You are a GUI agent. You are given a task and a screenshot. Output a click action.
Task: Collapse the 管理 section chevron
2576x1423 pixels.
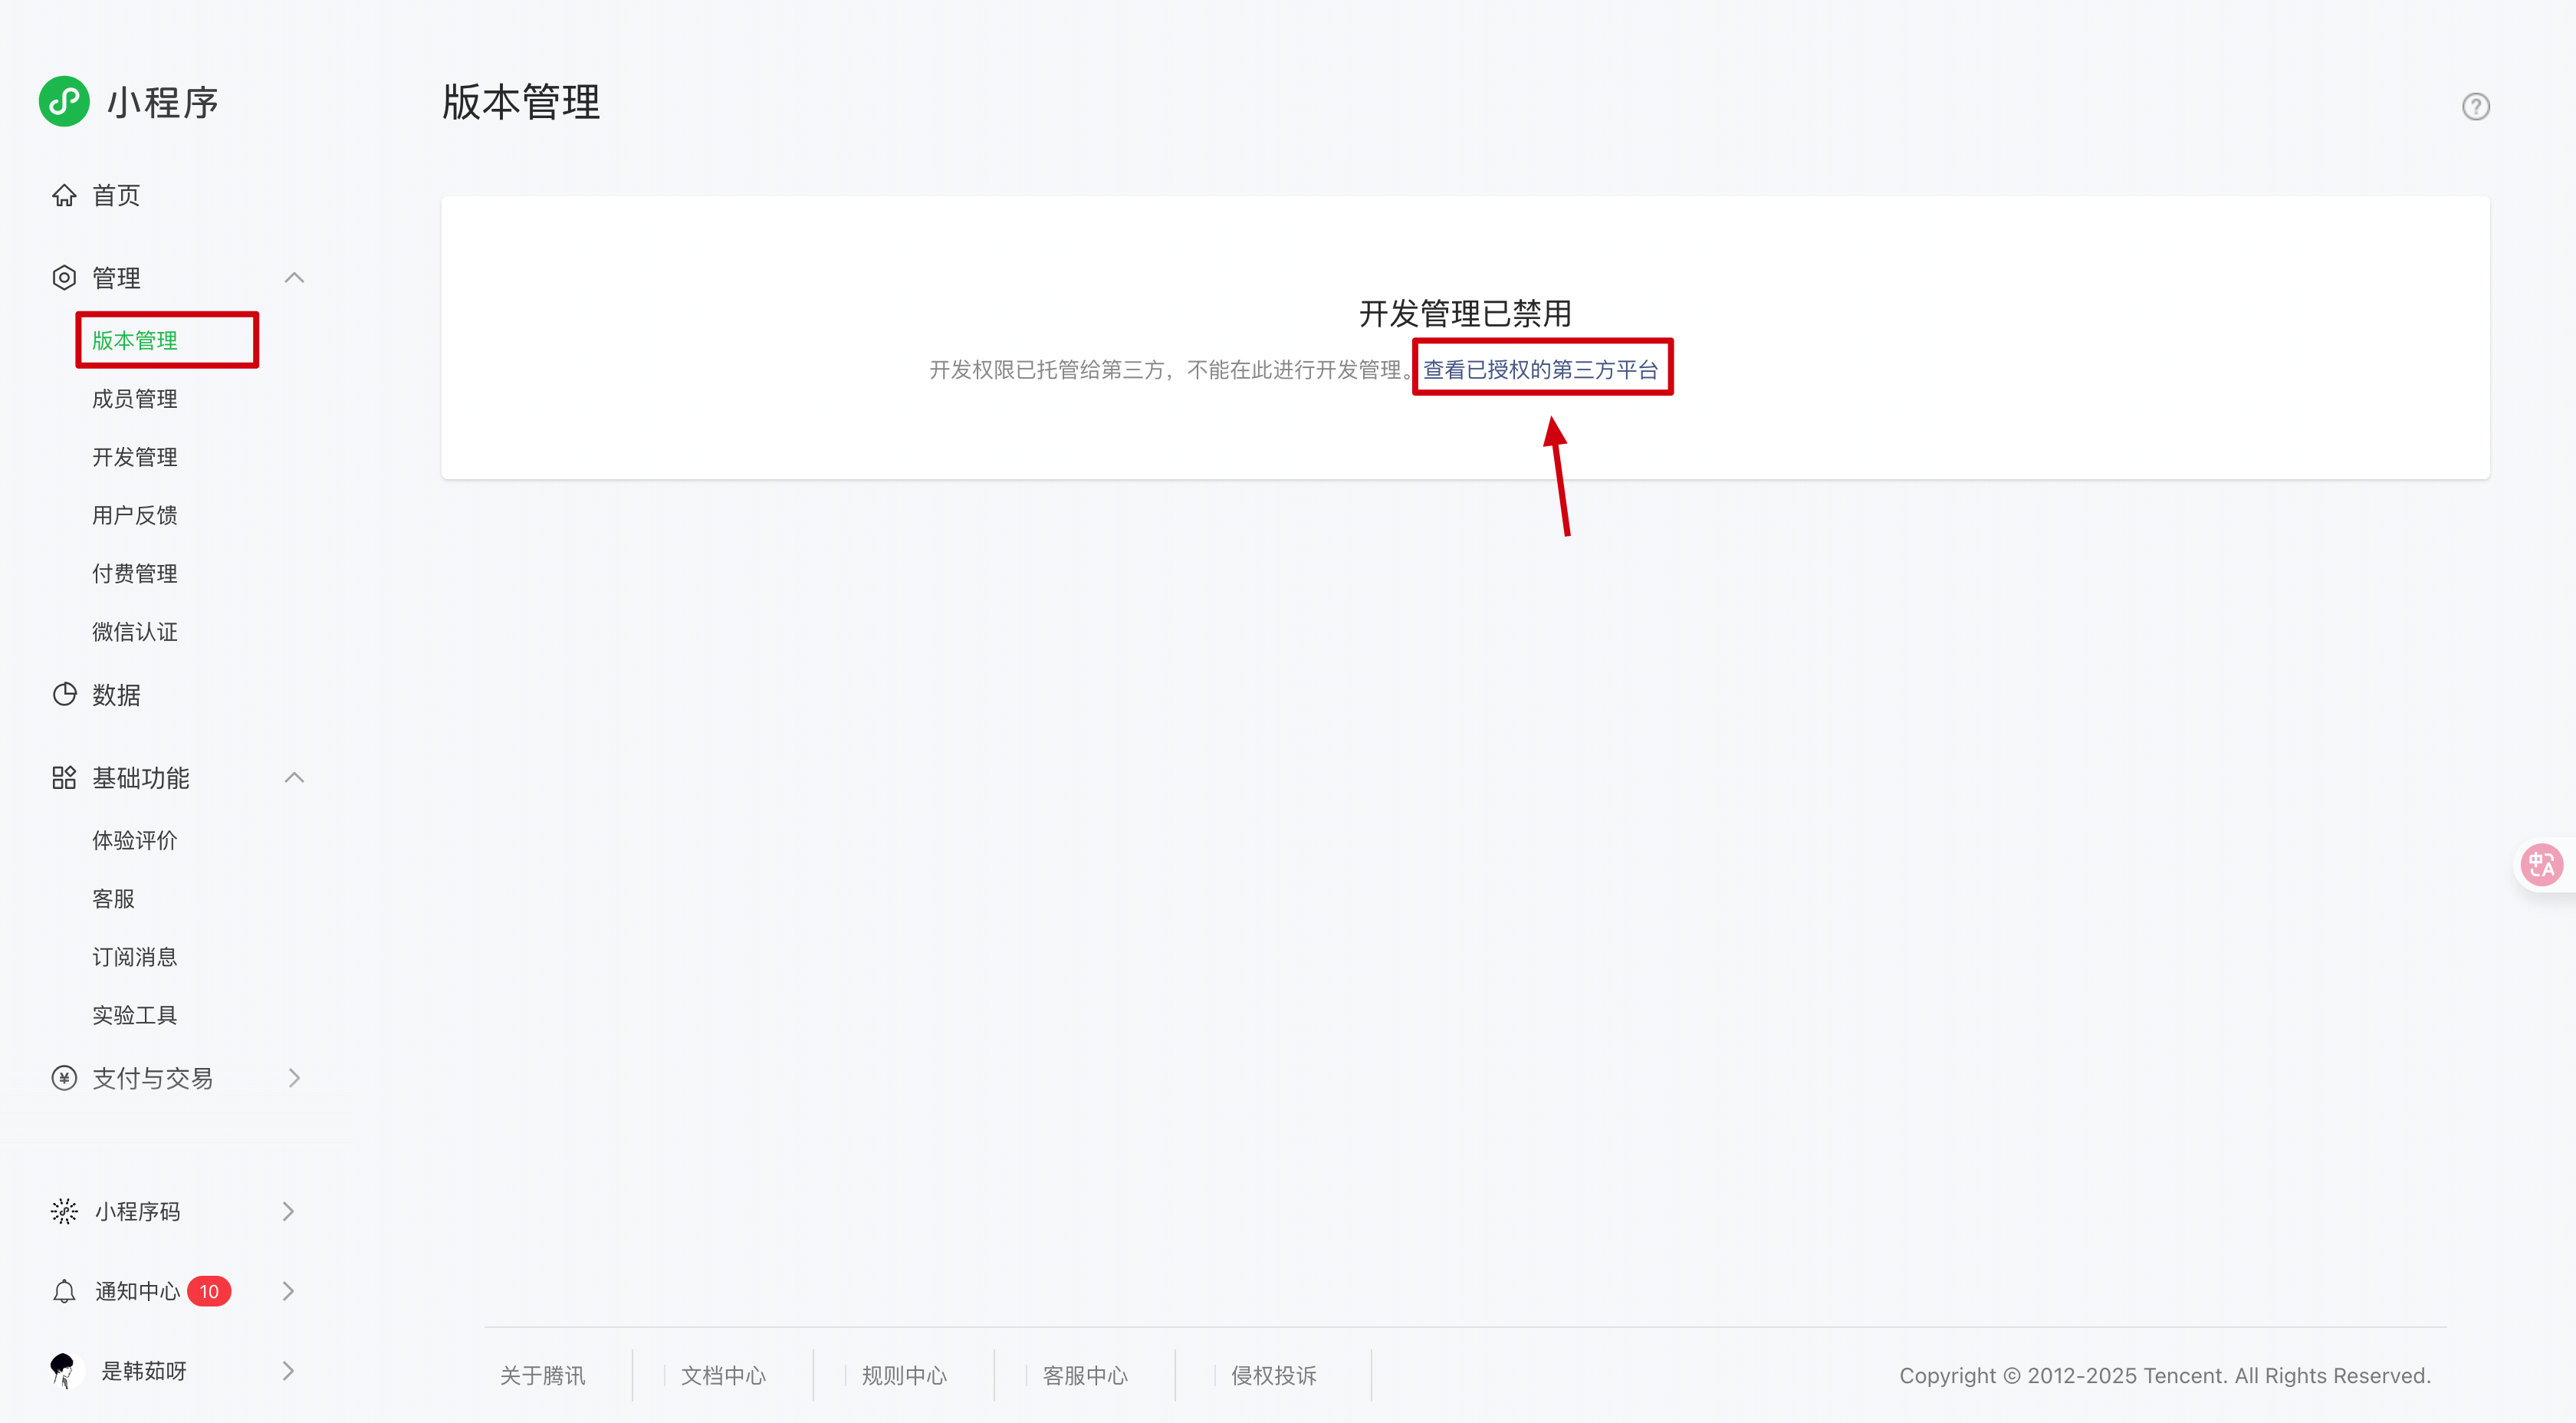[294, 277]
